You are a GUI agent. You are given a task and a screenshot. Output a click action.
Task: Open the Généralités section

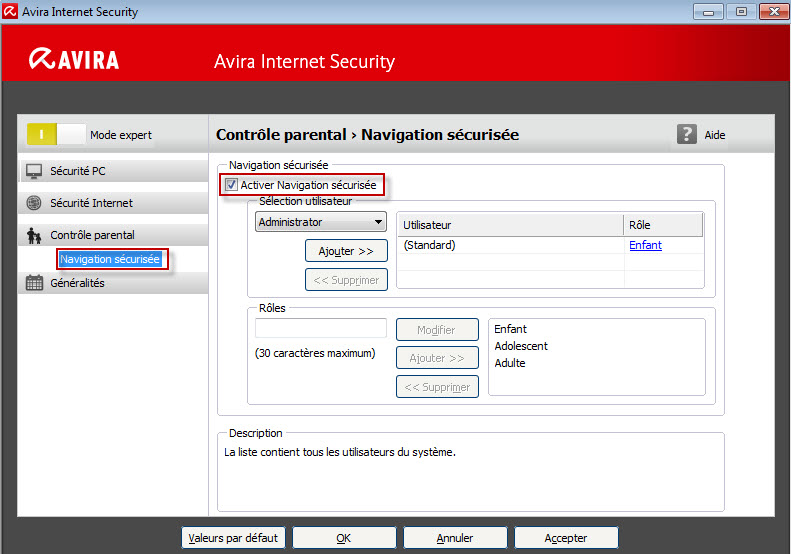tap(114, 283)
